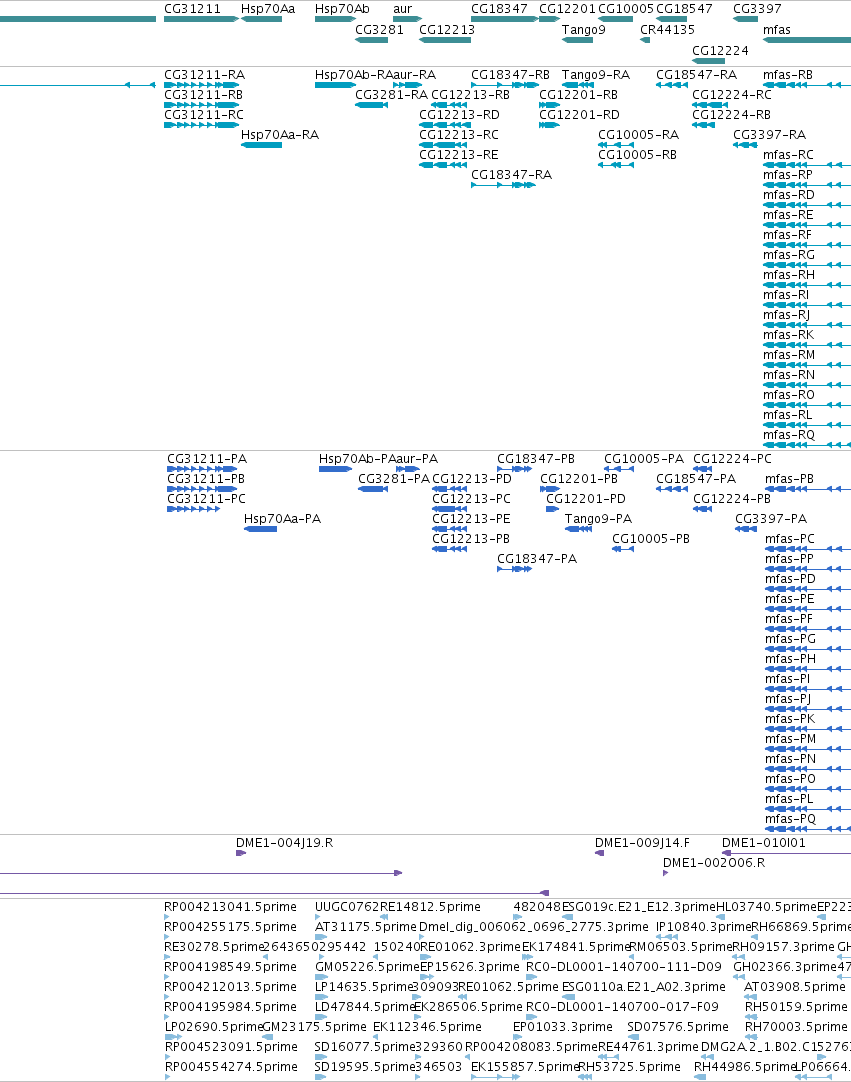Click the CG31211 gene label

(193, 9)
